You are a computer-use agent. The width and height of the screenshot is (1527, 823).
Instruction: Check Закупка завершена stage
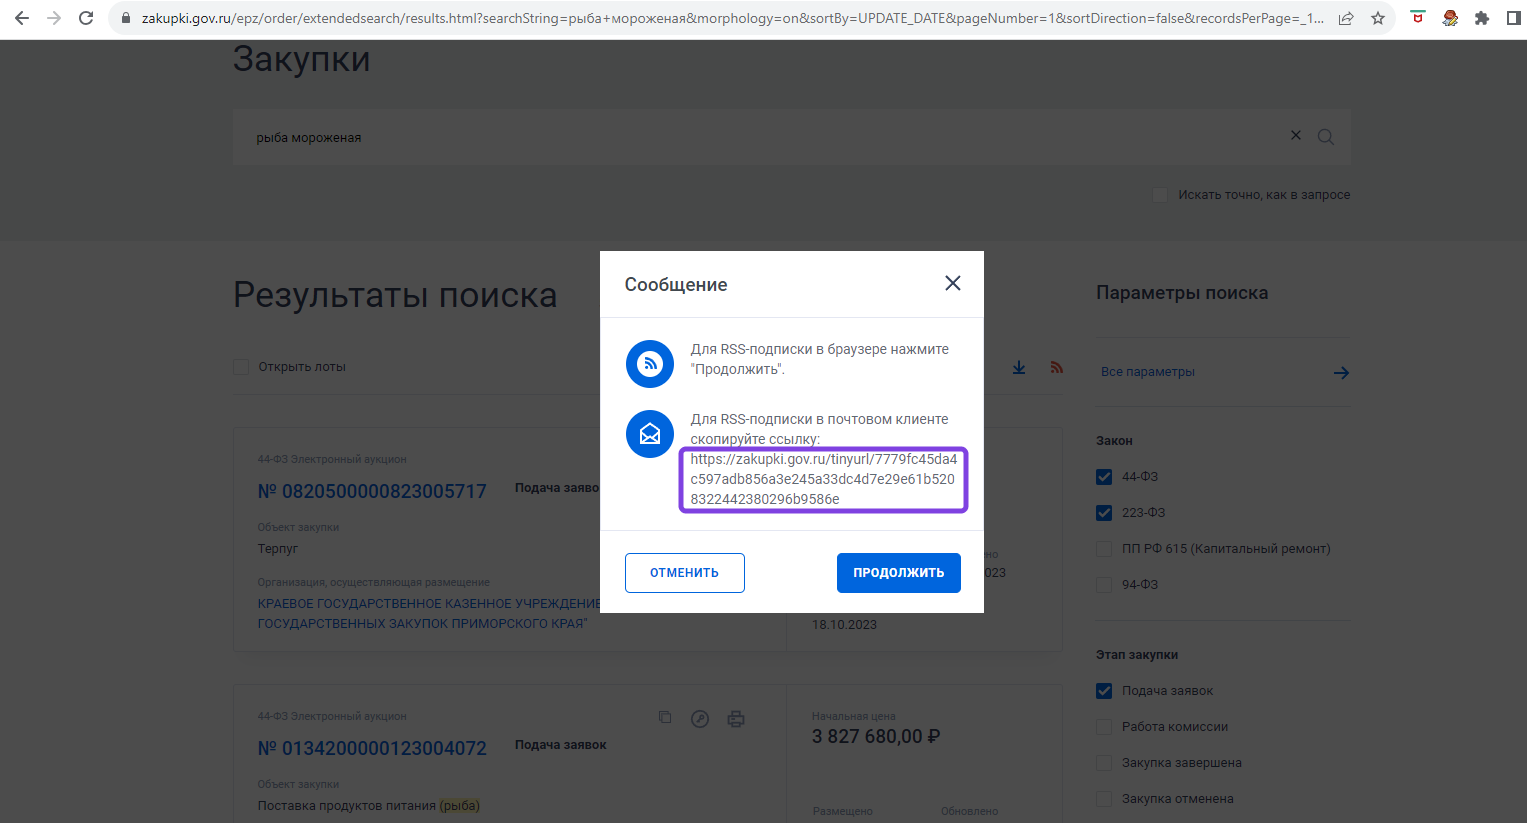pos(1104,763)
